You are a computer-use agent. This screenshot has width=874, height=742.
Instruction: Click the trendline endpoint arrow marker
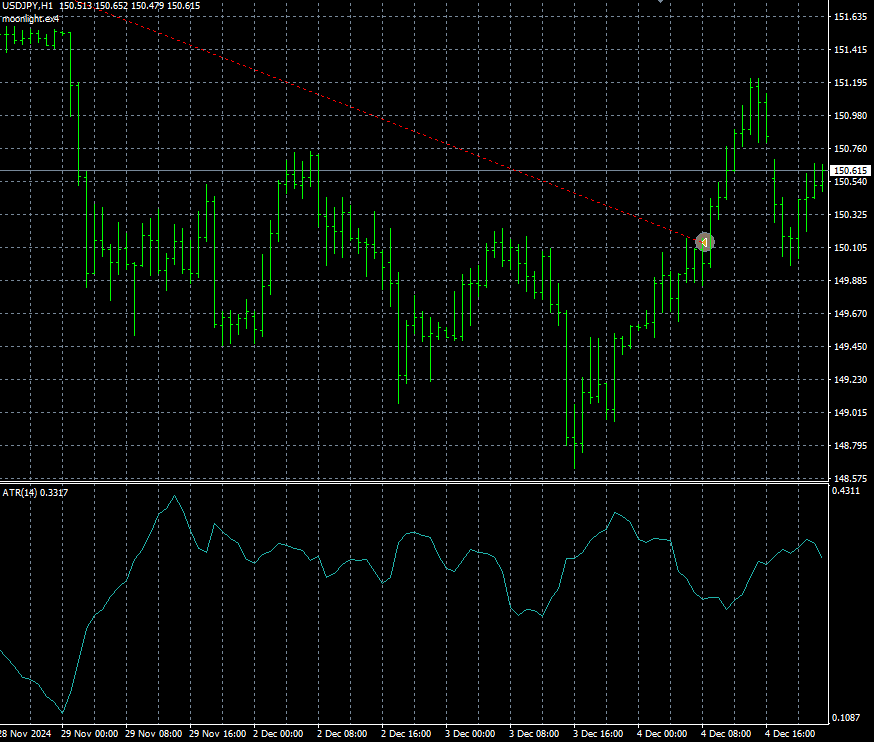tap(705, 243)
